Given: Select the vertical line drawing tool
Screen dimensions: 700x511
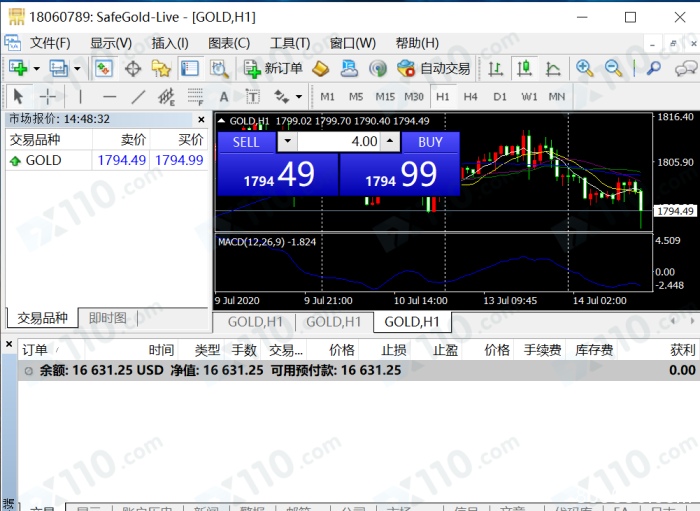Looking at the screenshot, I should tap(80, 96).
